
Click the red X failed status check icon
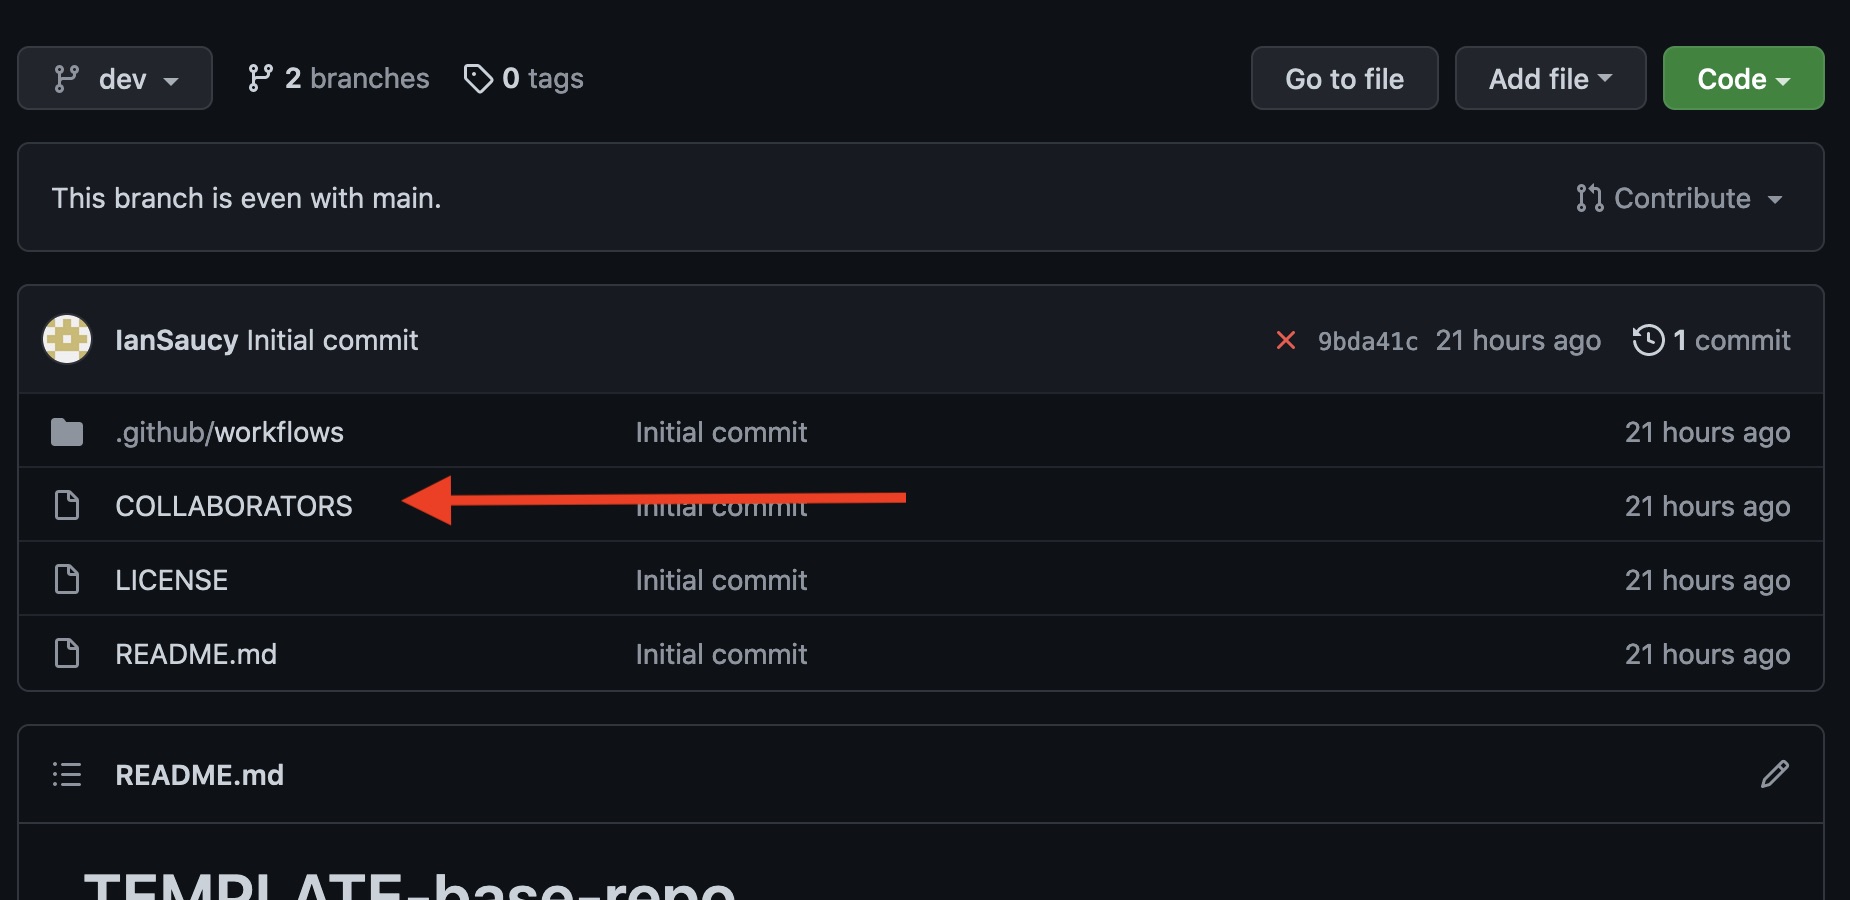coord(1287,340)
